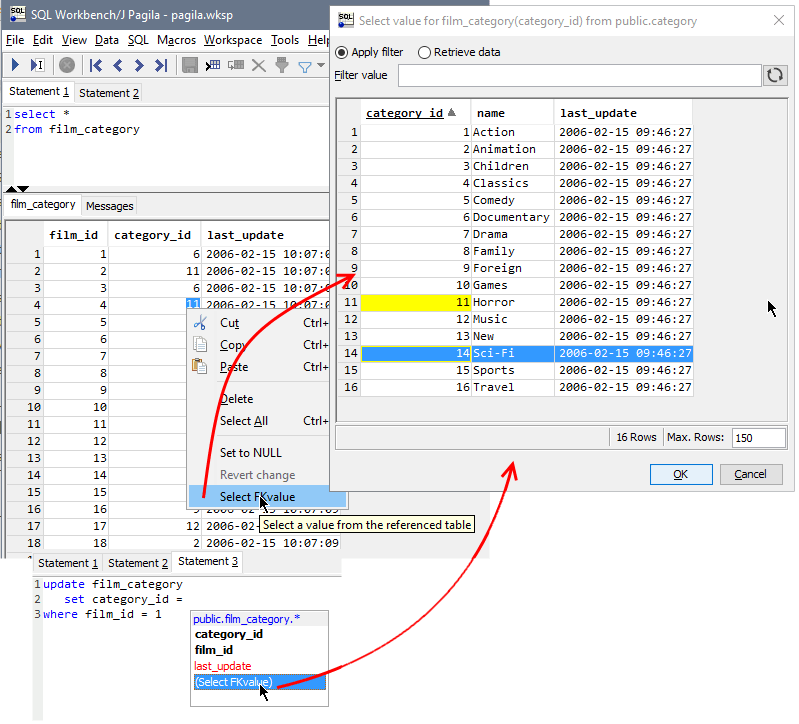This screenshot has height=724, width=799.
Task: Click the last_update header in the dialog
Action: (623, 113)
